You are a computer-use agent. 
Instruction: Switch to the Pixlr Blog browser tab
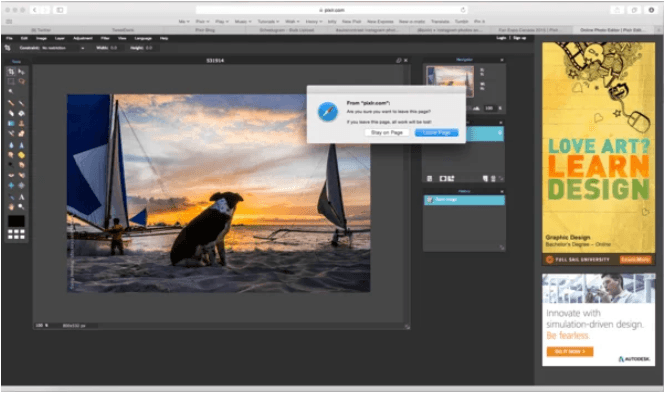pos(205,30)
